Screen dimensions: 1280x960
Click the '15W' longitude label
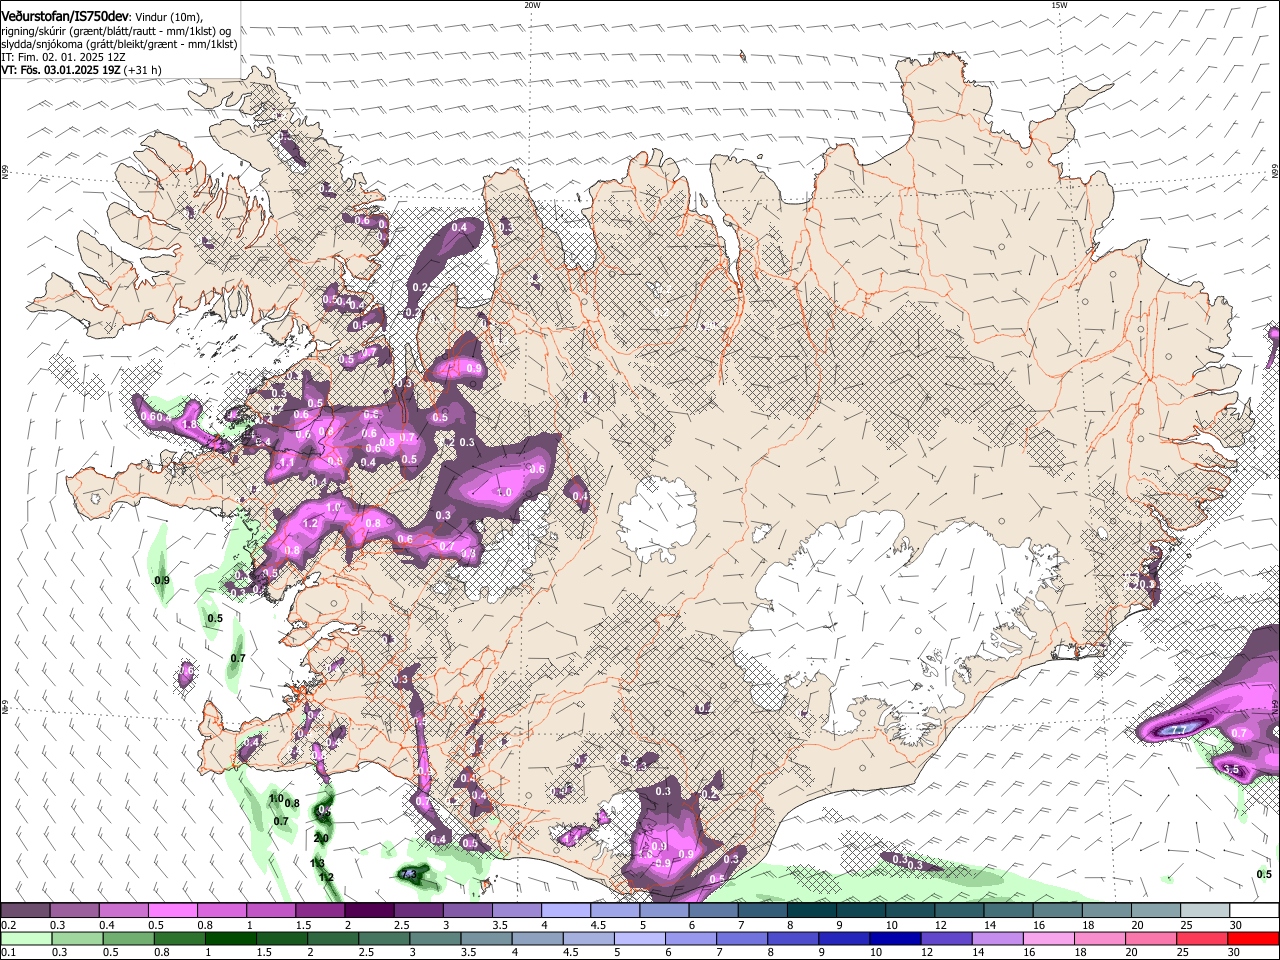point(1059,5)
